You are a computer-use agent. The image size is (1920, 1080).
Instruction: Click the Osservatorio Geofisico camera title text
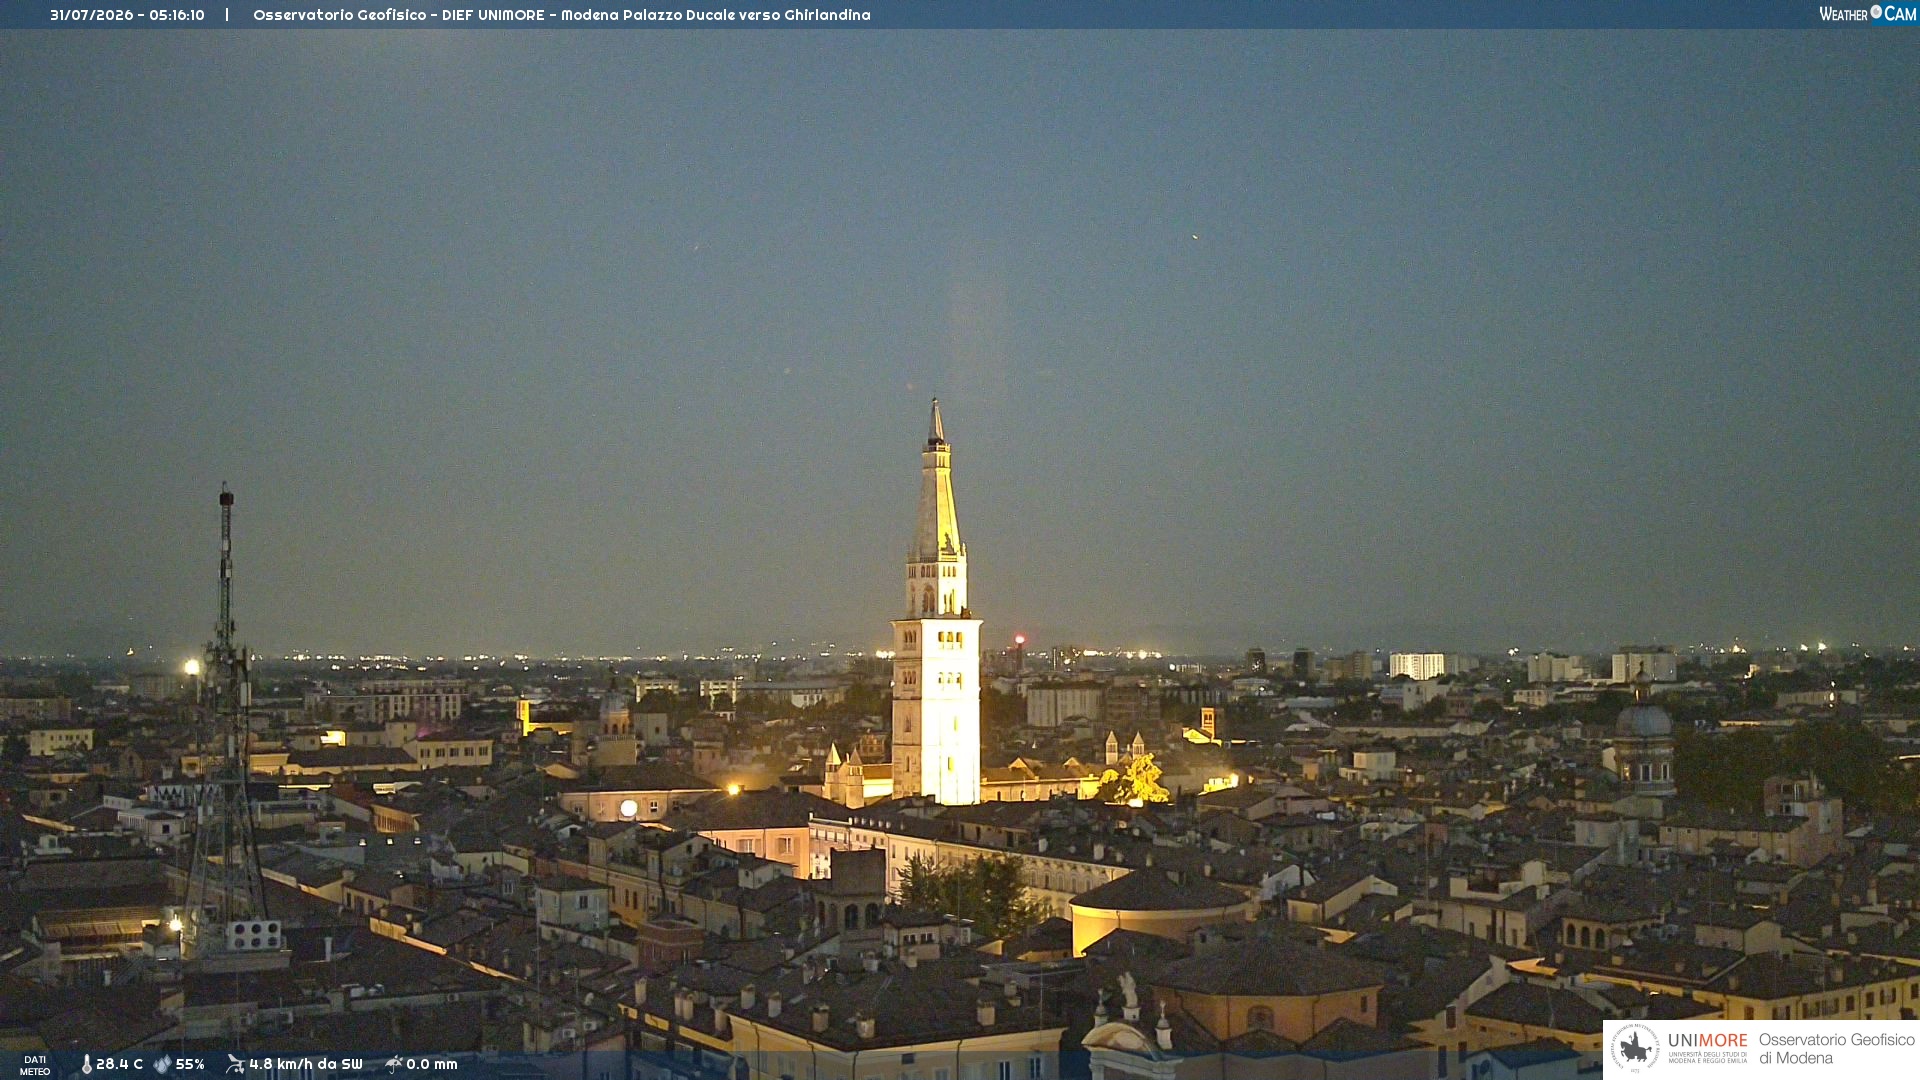(561, 15)
